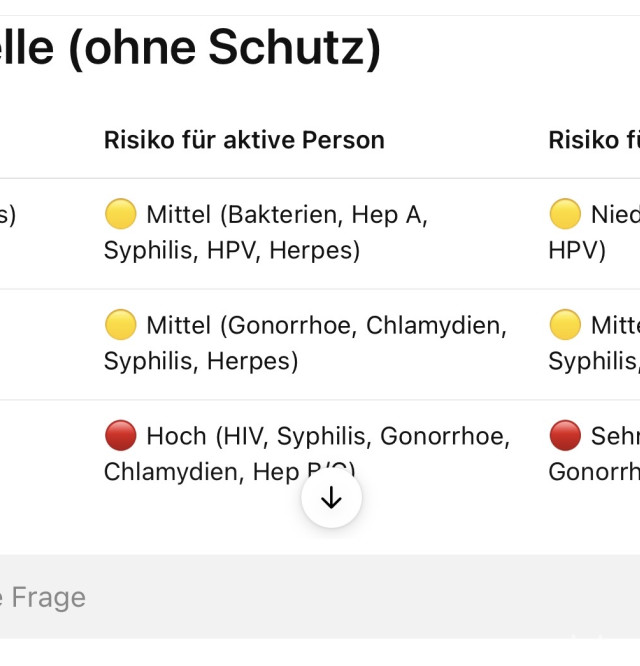Click yellow circle beside "Mittel (Gonorrhoe, Chlamydien"
The width and height of the screenshot is (640, 666).
click(120, 325)
